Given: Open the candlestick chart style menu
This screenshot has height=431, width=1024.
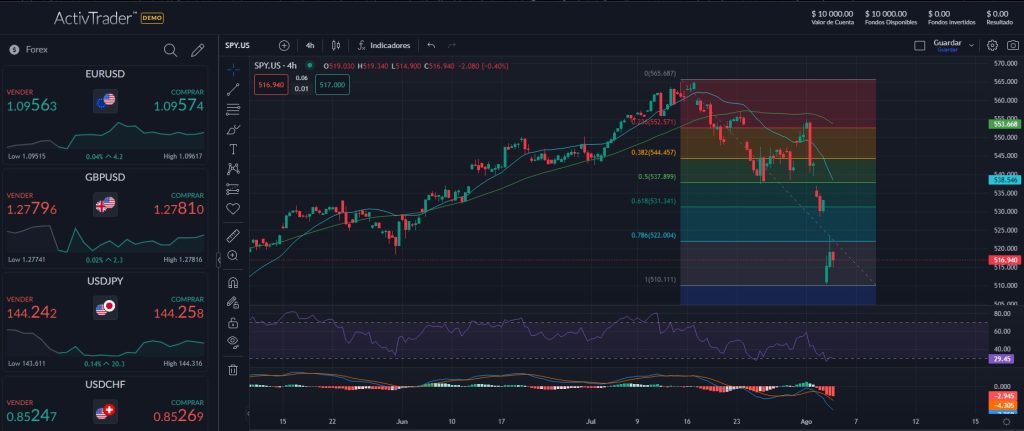Looking at the screenshot, I should (x=336, y=45).
